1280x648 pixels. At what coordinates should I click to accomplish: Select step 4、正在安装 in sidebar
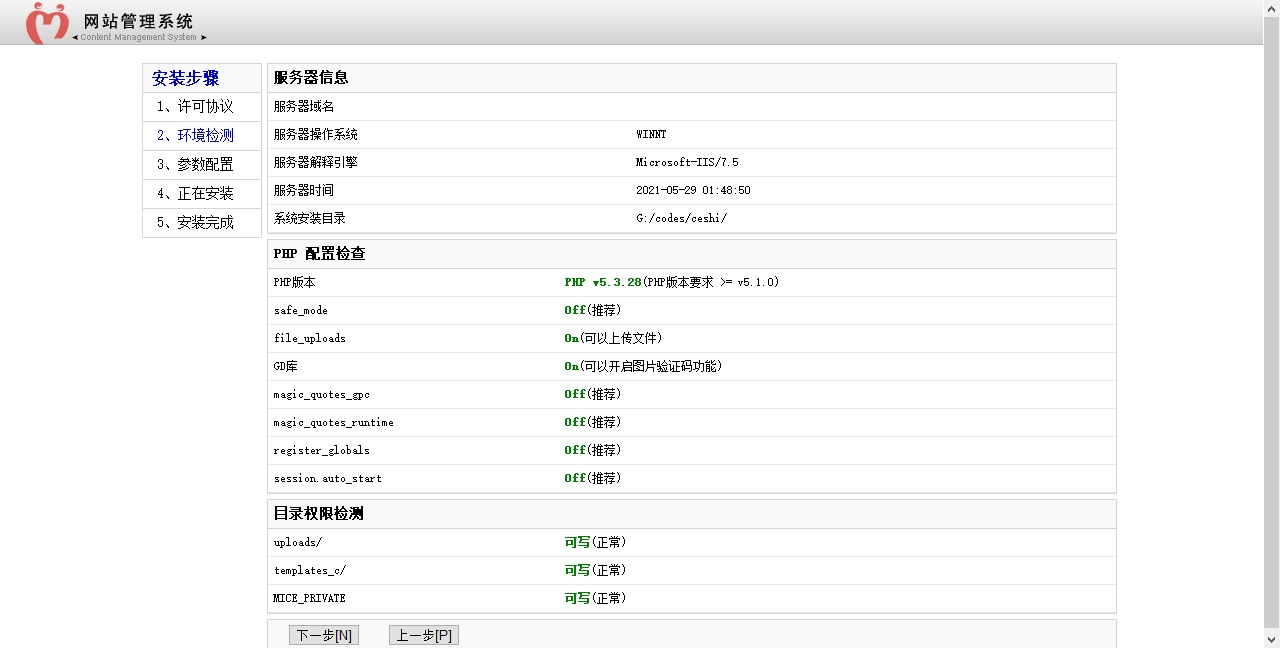point(202,194)
